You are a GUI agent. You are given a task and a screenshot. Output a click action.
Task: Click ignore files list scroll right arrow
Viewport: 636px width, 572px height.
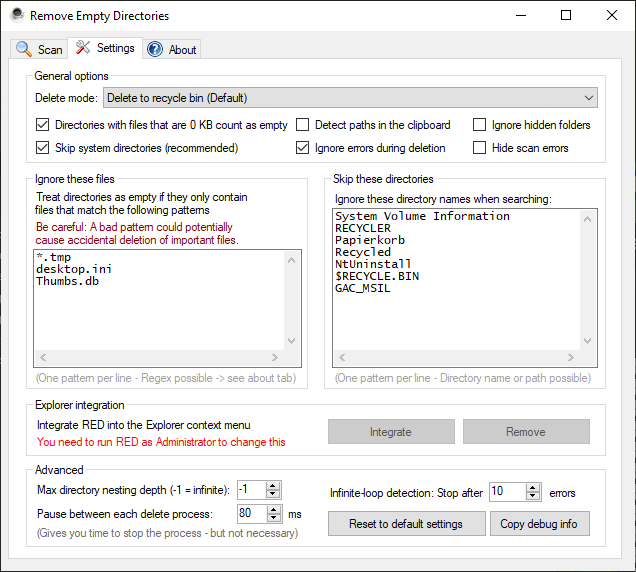[x=275, y=357]
